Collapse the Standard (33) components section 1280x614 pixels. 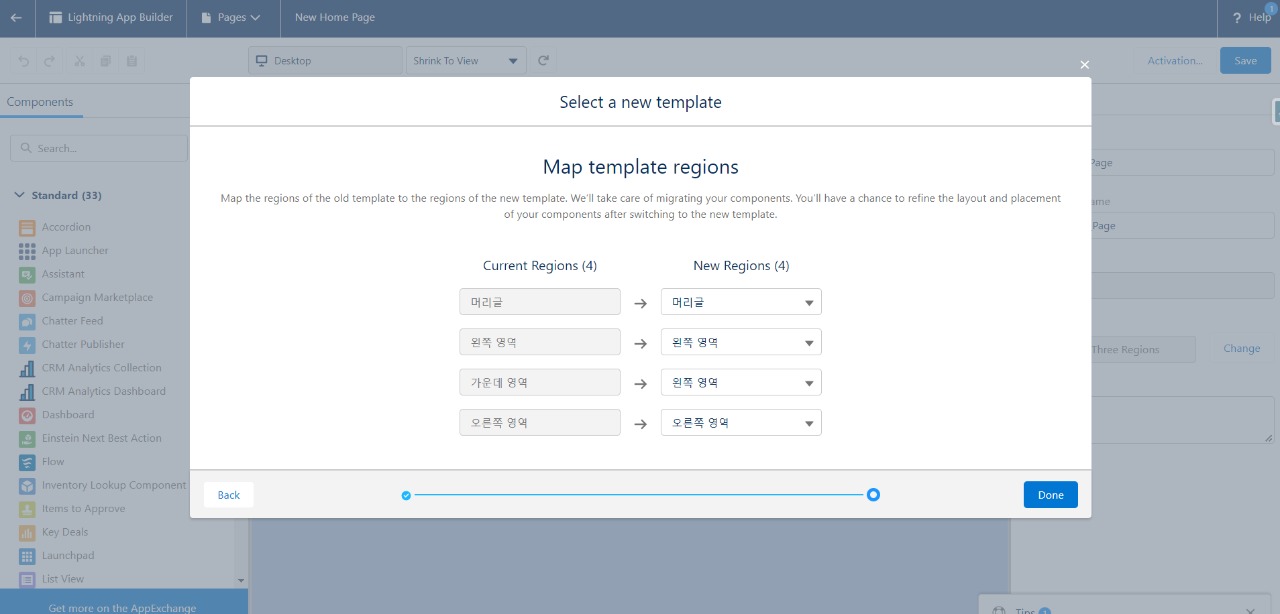point(20,195)
